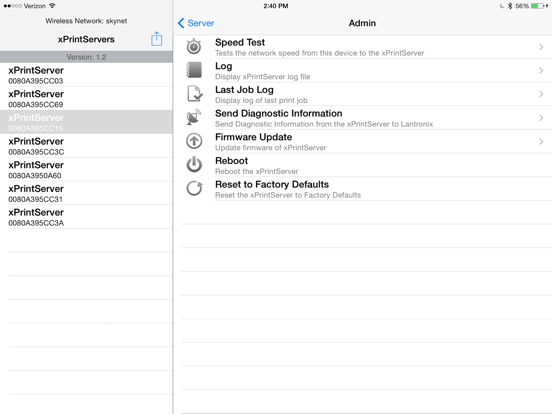Click the Log notebook icon

click(194, 70)
